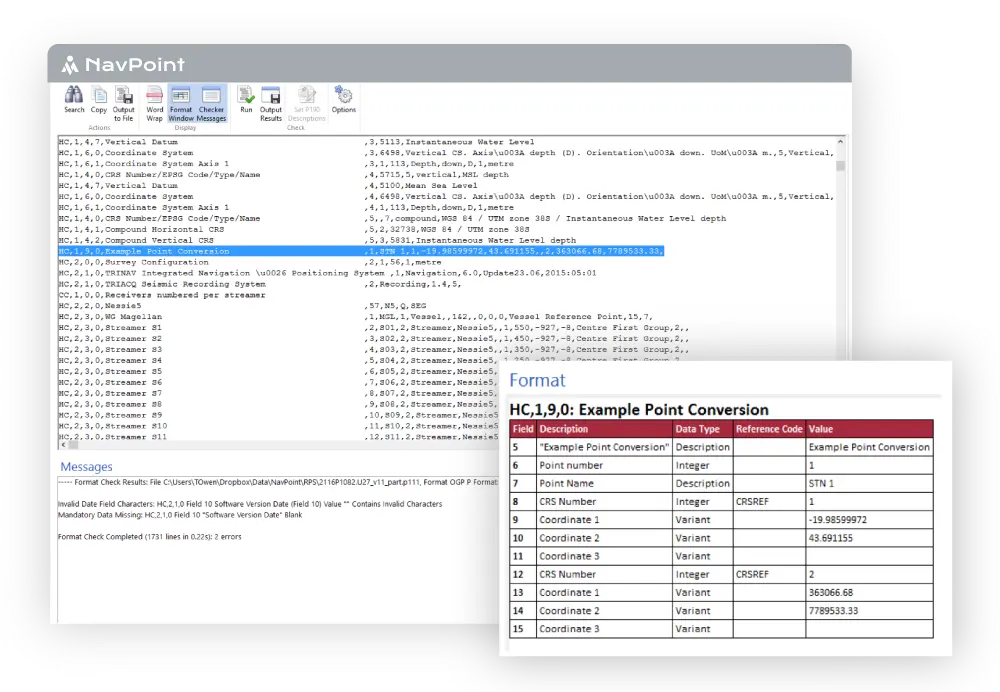The image size is (1000, 692).
Task: Click the 7789533.33 value cell
Action: point(869,611)
